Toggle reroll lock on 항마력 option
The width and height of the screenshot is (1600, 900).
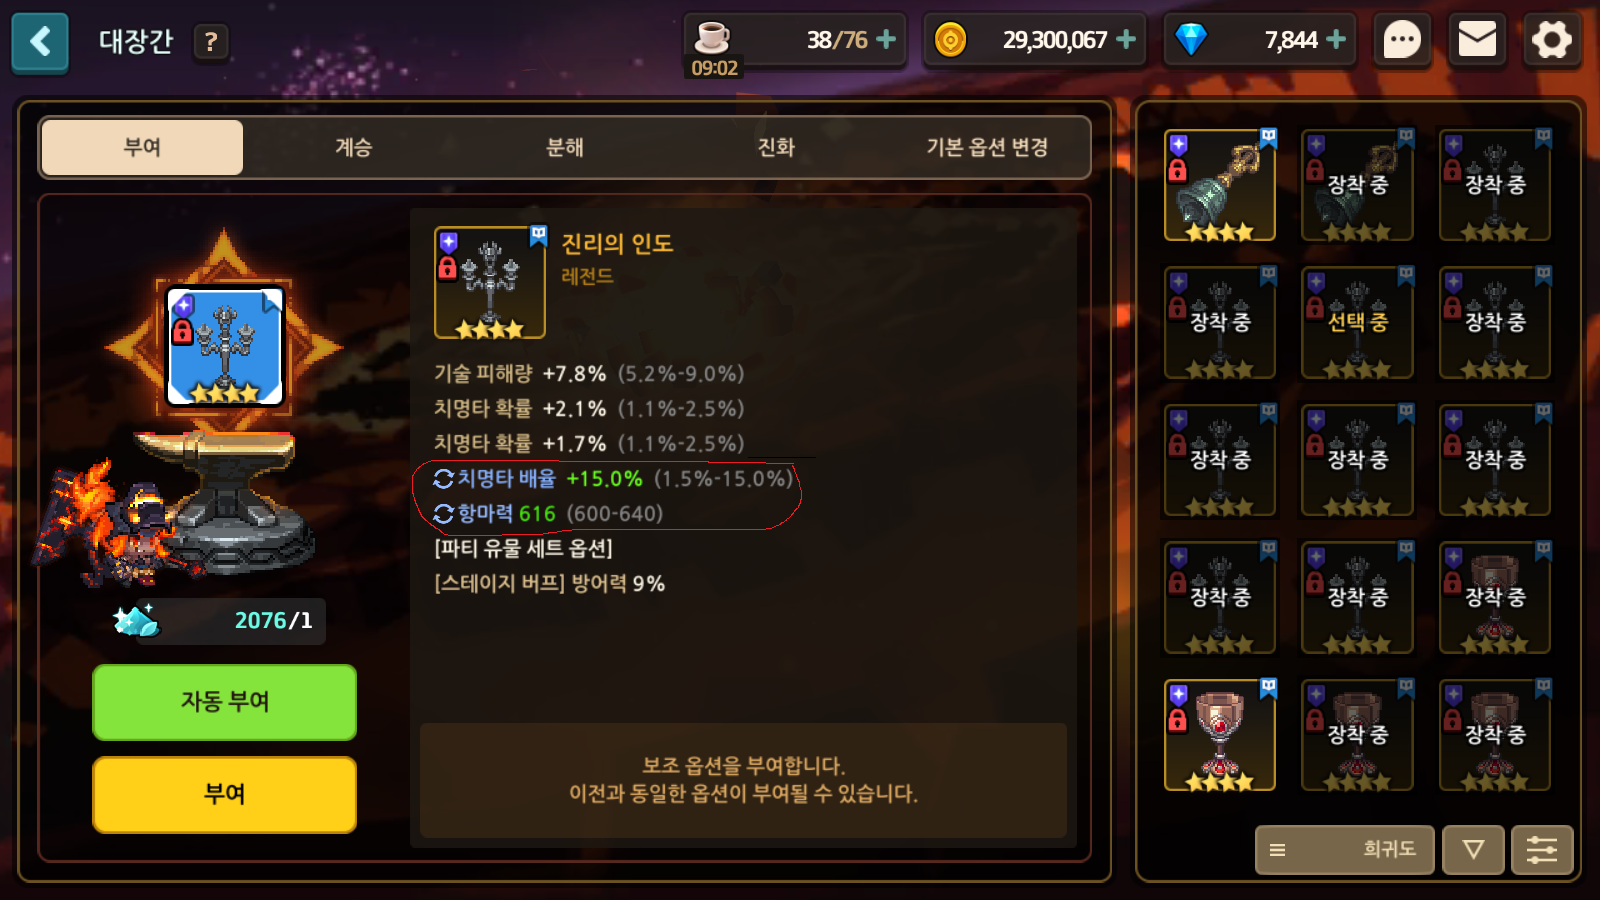[443, 514]
